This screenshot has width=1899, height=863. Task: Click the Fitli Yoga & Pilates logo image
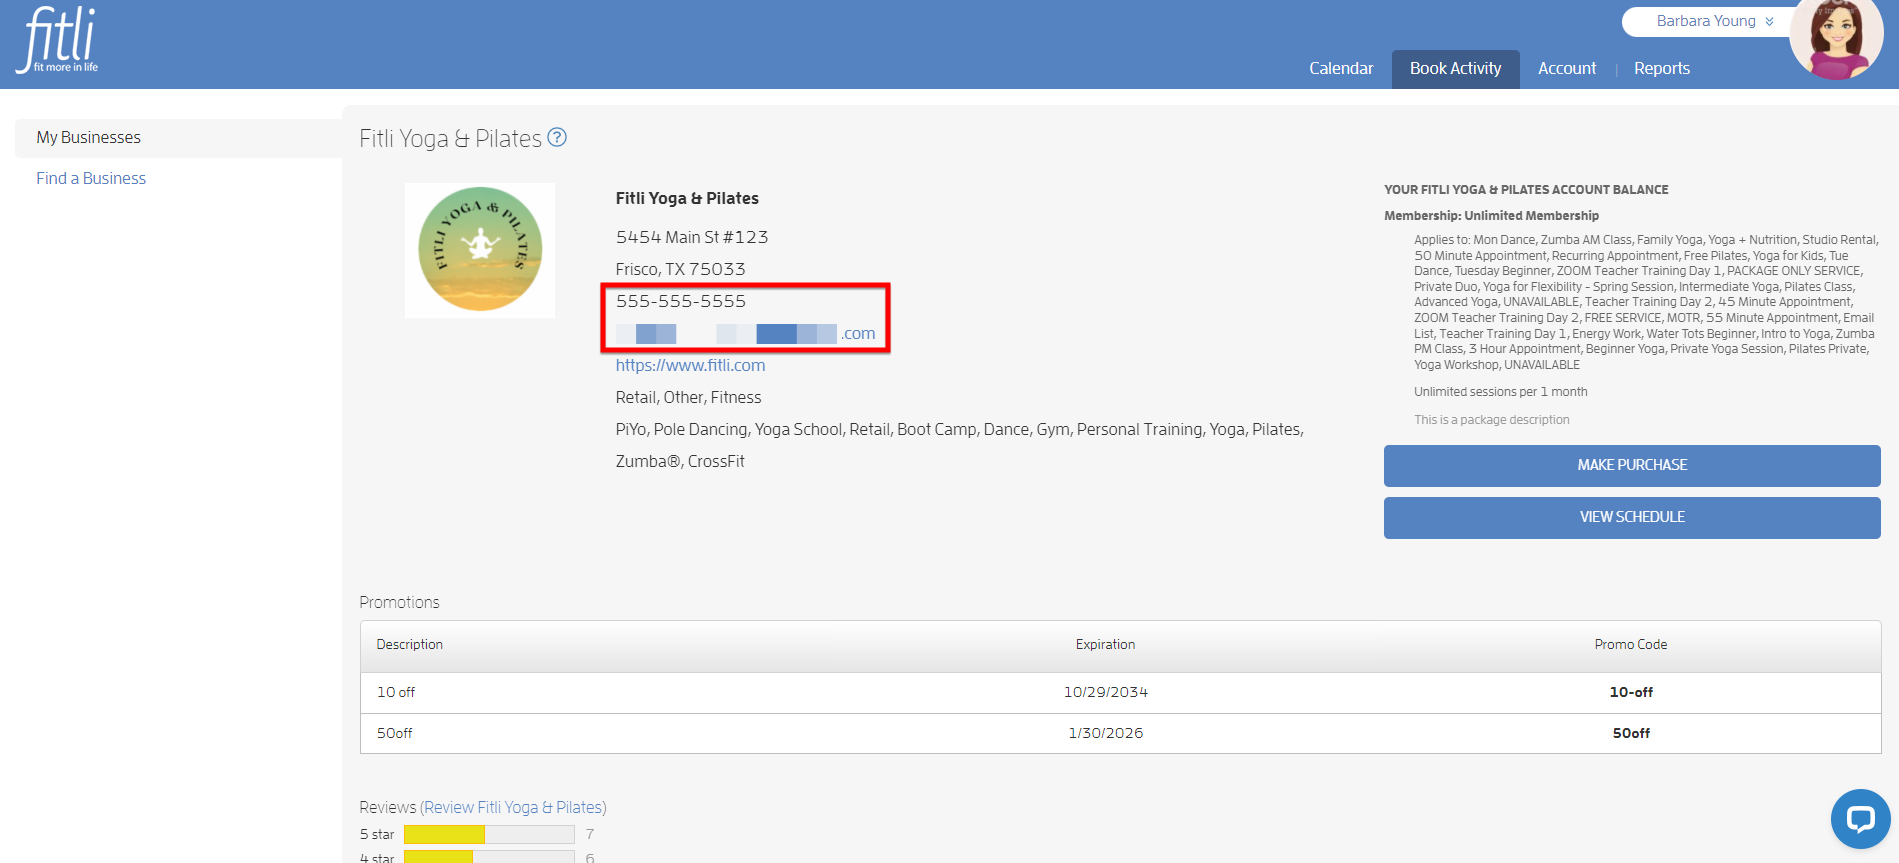click(x=480, y=250)
